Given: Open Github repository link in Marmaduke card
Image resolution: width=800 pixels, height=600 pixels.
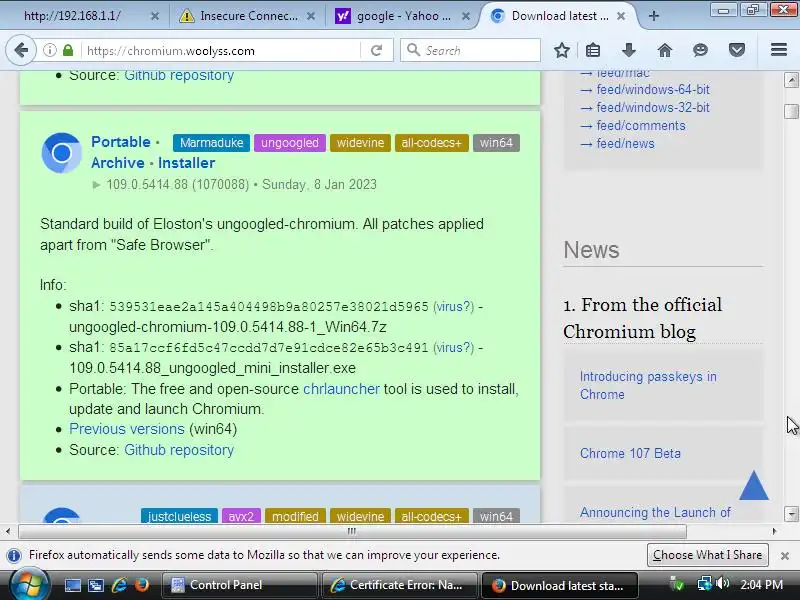Looking at the screenshot, I should click(179, 450).
